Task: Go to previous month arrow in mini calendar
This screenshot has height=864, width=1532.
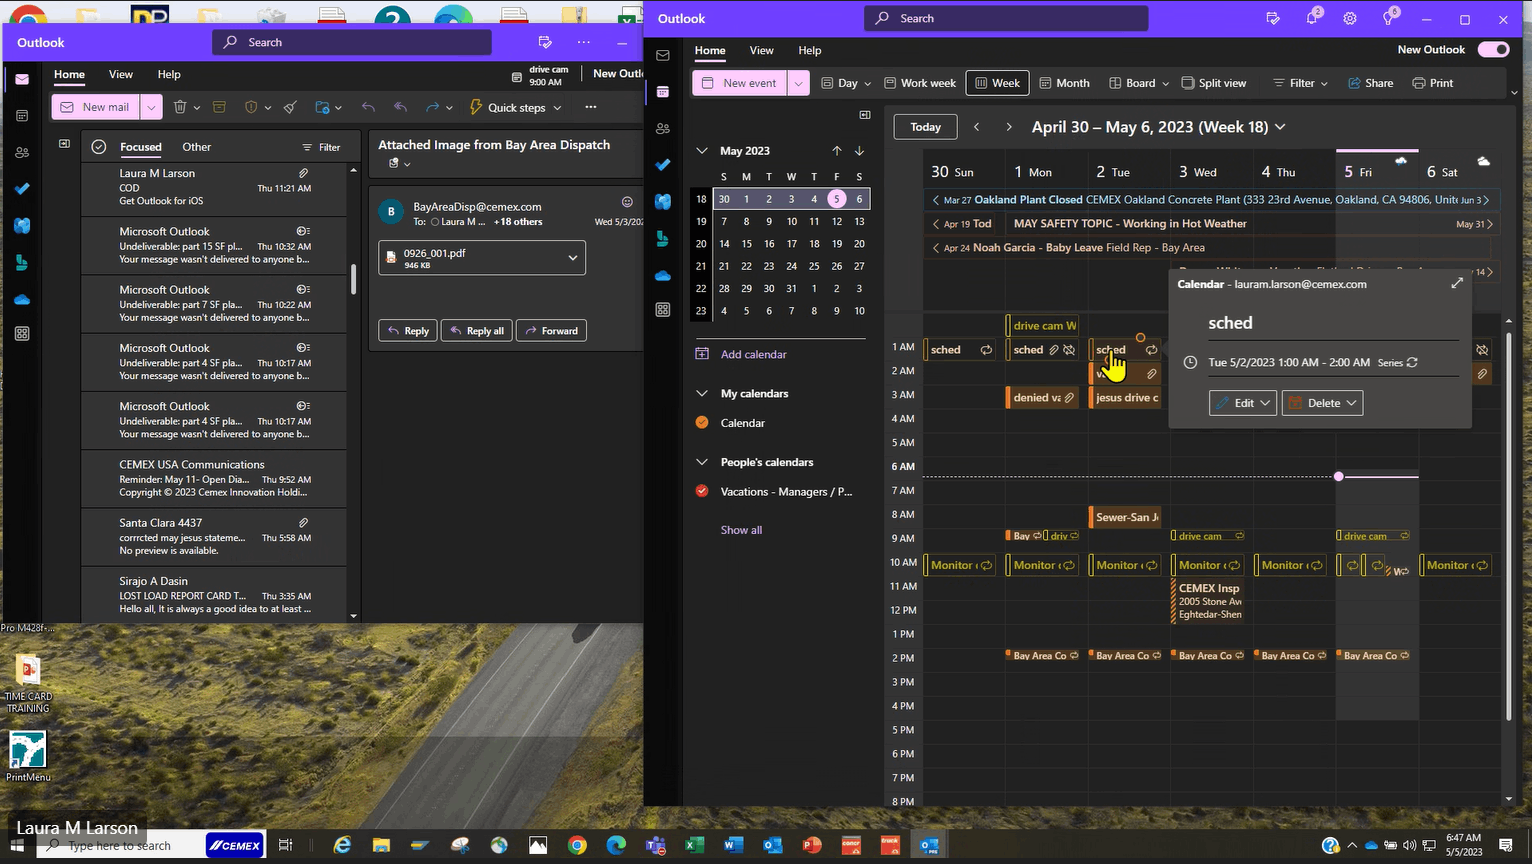Action: coord(837,151)
